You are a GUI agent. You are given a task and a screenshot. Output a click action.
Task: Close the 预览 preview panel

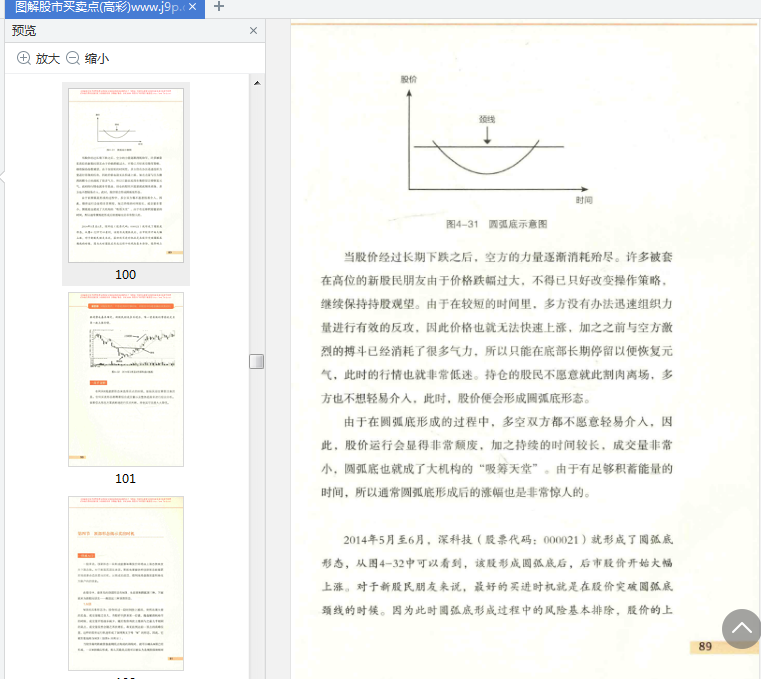tap(253, 31)
